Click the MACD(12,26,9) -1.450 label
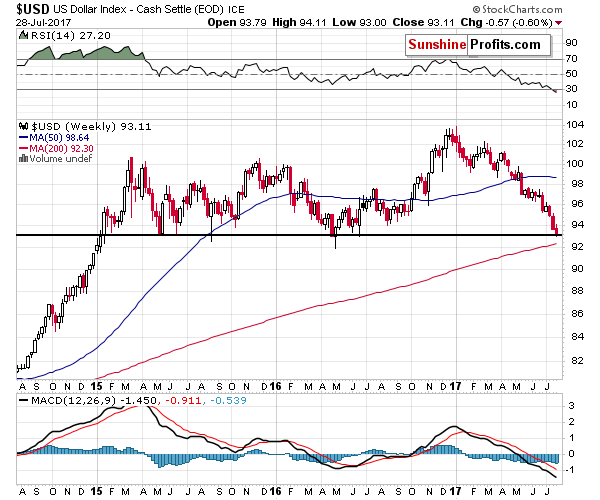 pos(94,401)
